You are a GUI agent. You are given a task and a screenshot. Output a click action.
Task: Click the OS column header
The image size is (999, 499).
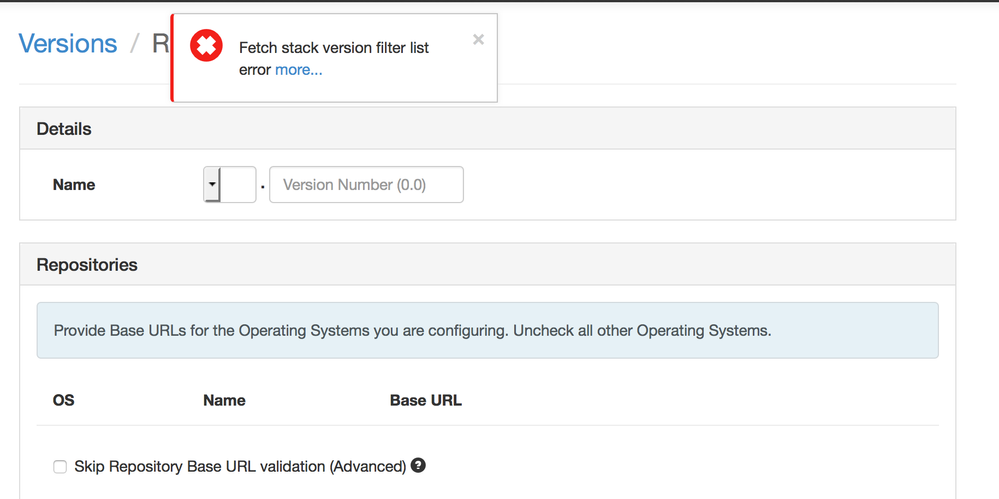(64, 400)
